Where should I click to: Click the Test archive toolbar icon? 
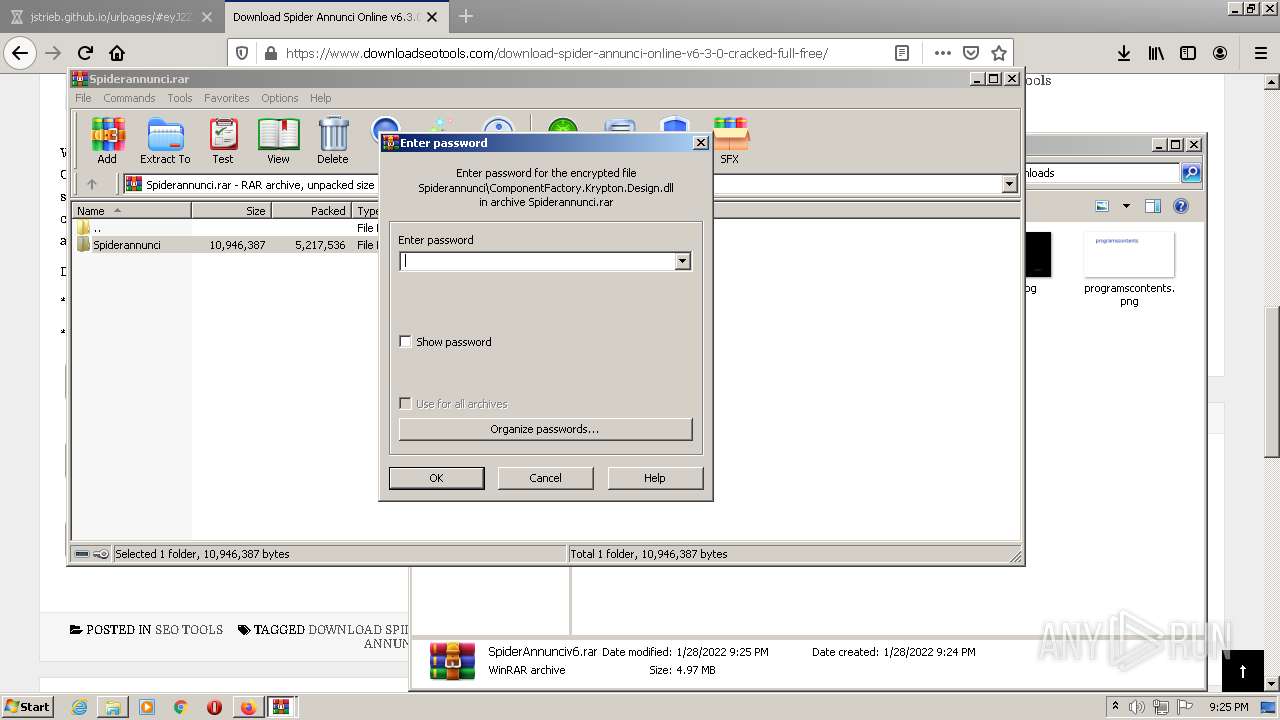tap(223, 140)
